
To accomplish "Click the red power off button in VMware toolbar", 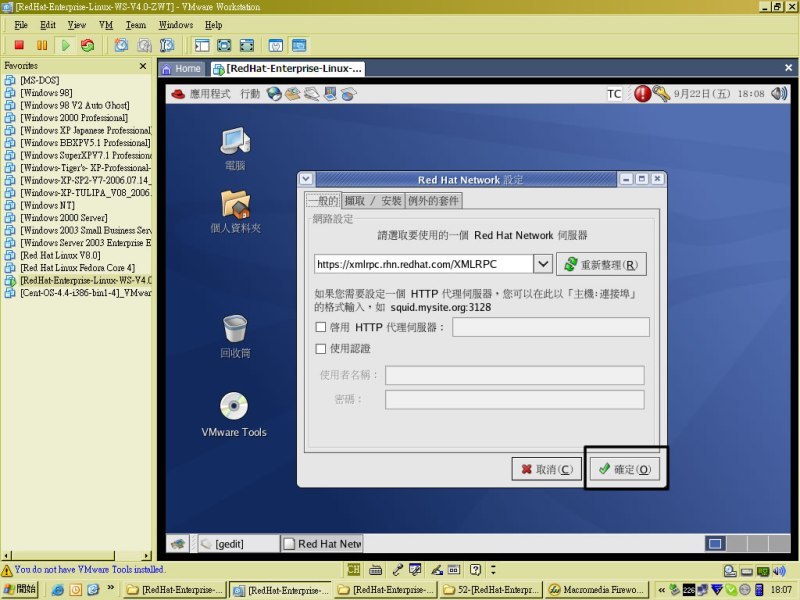I will tap(19, 45).
